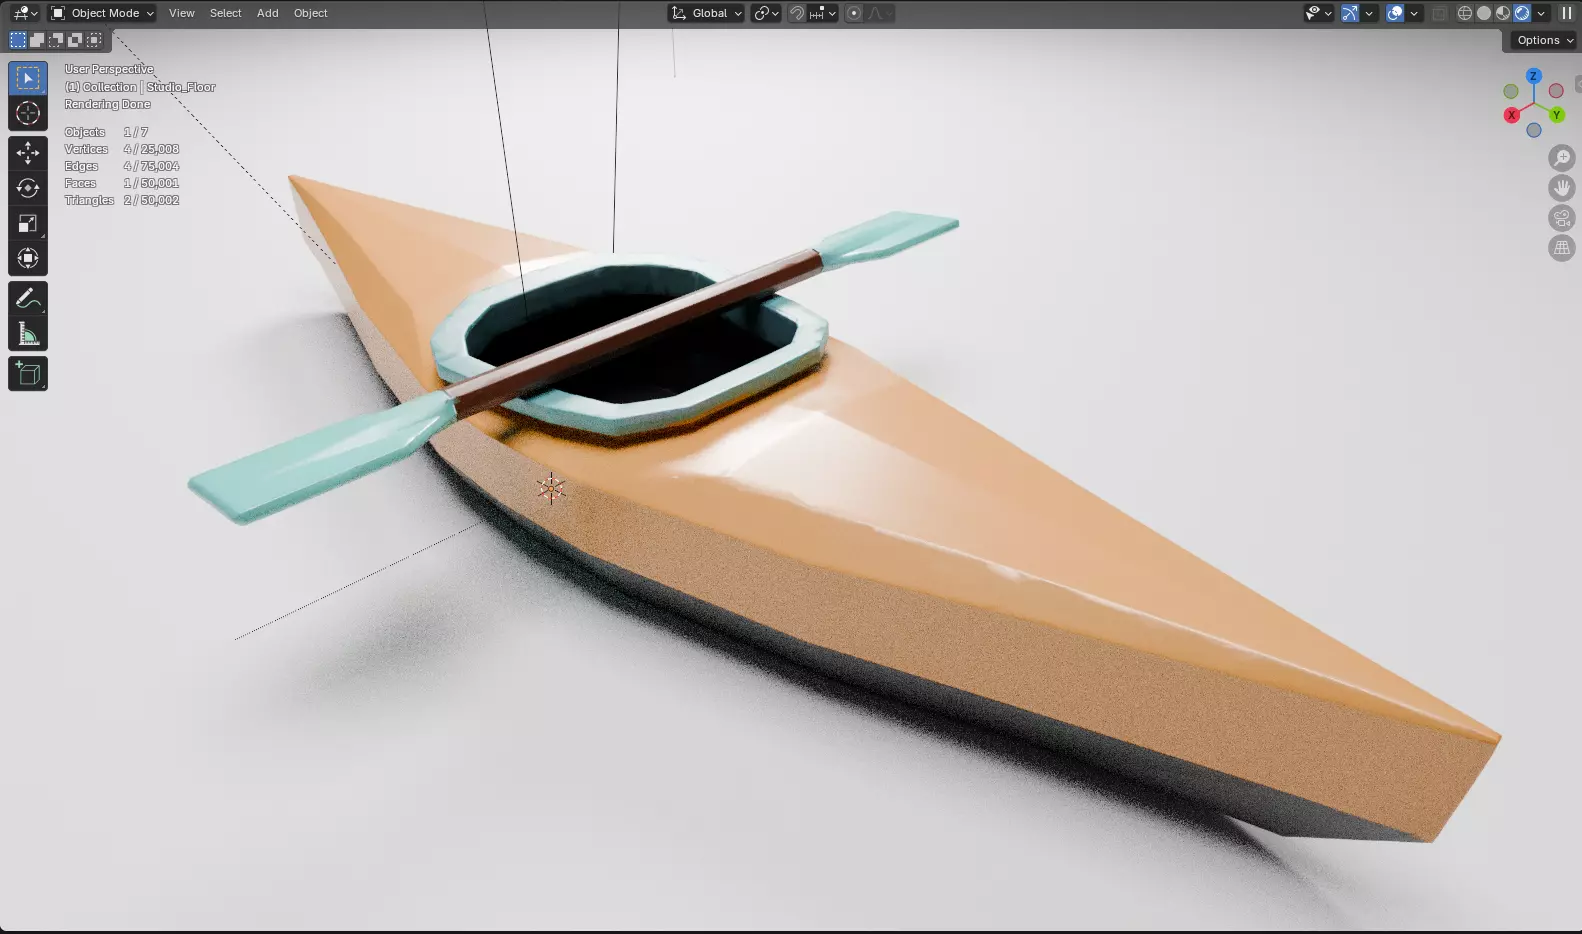Open the editor type dropdown

click(x=25, y=13)
